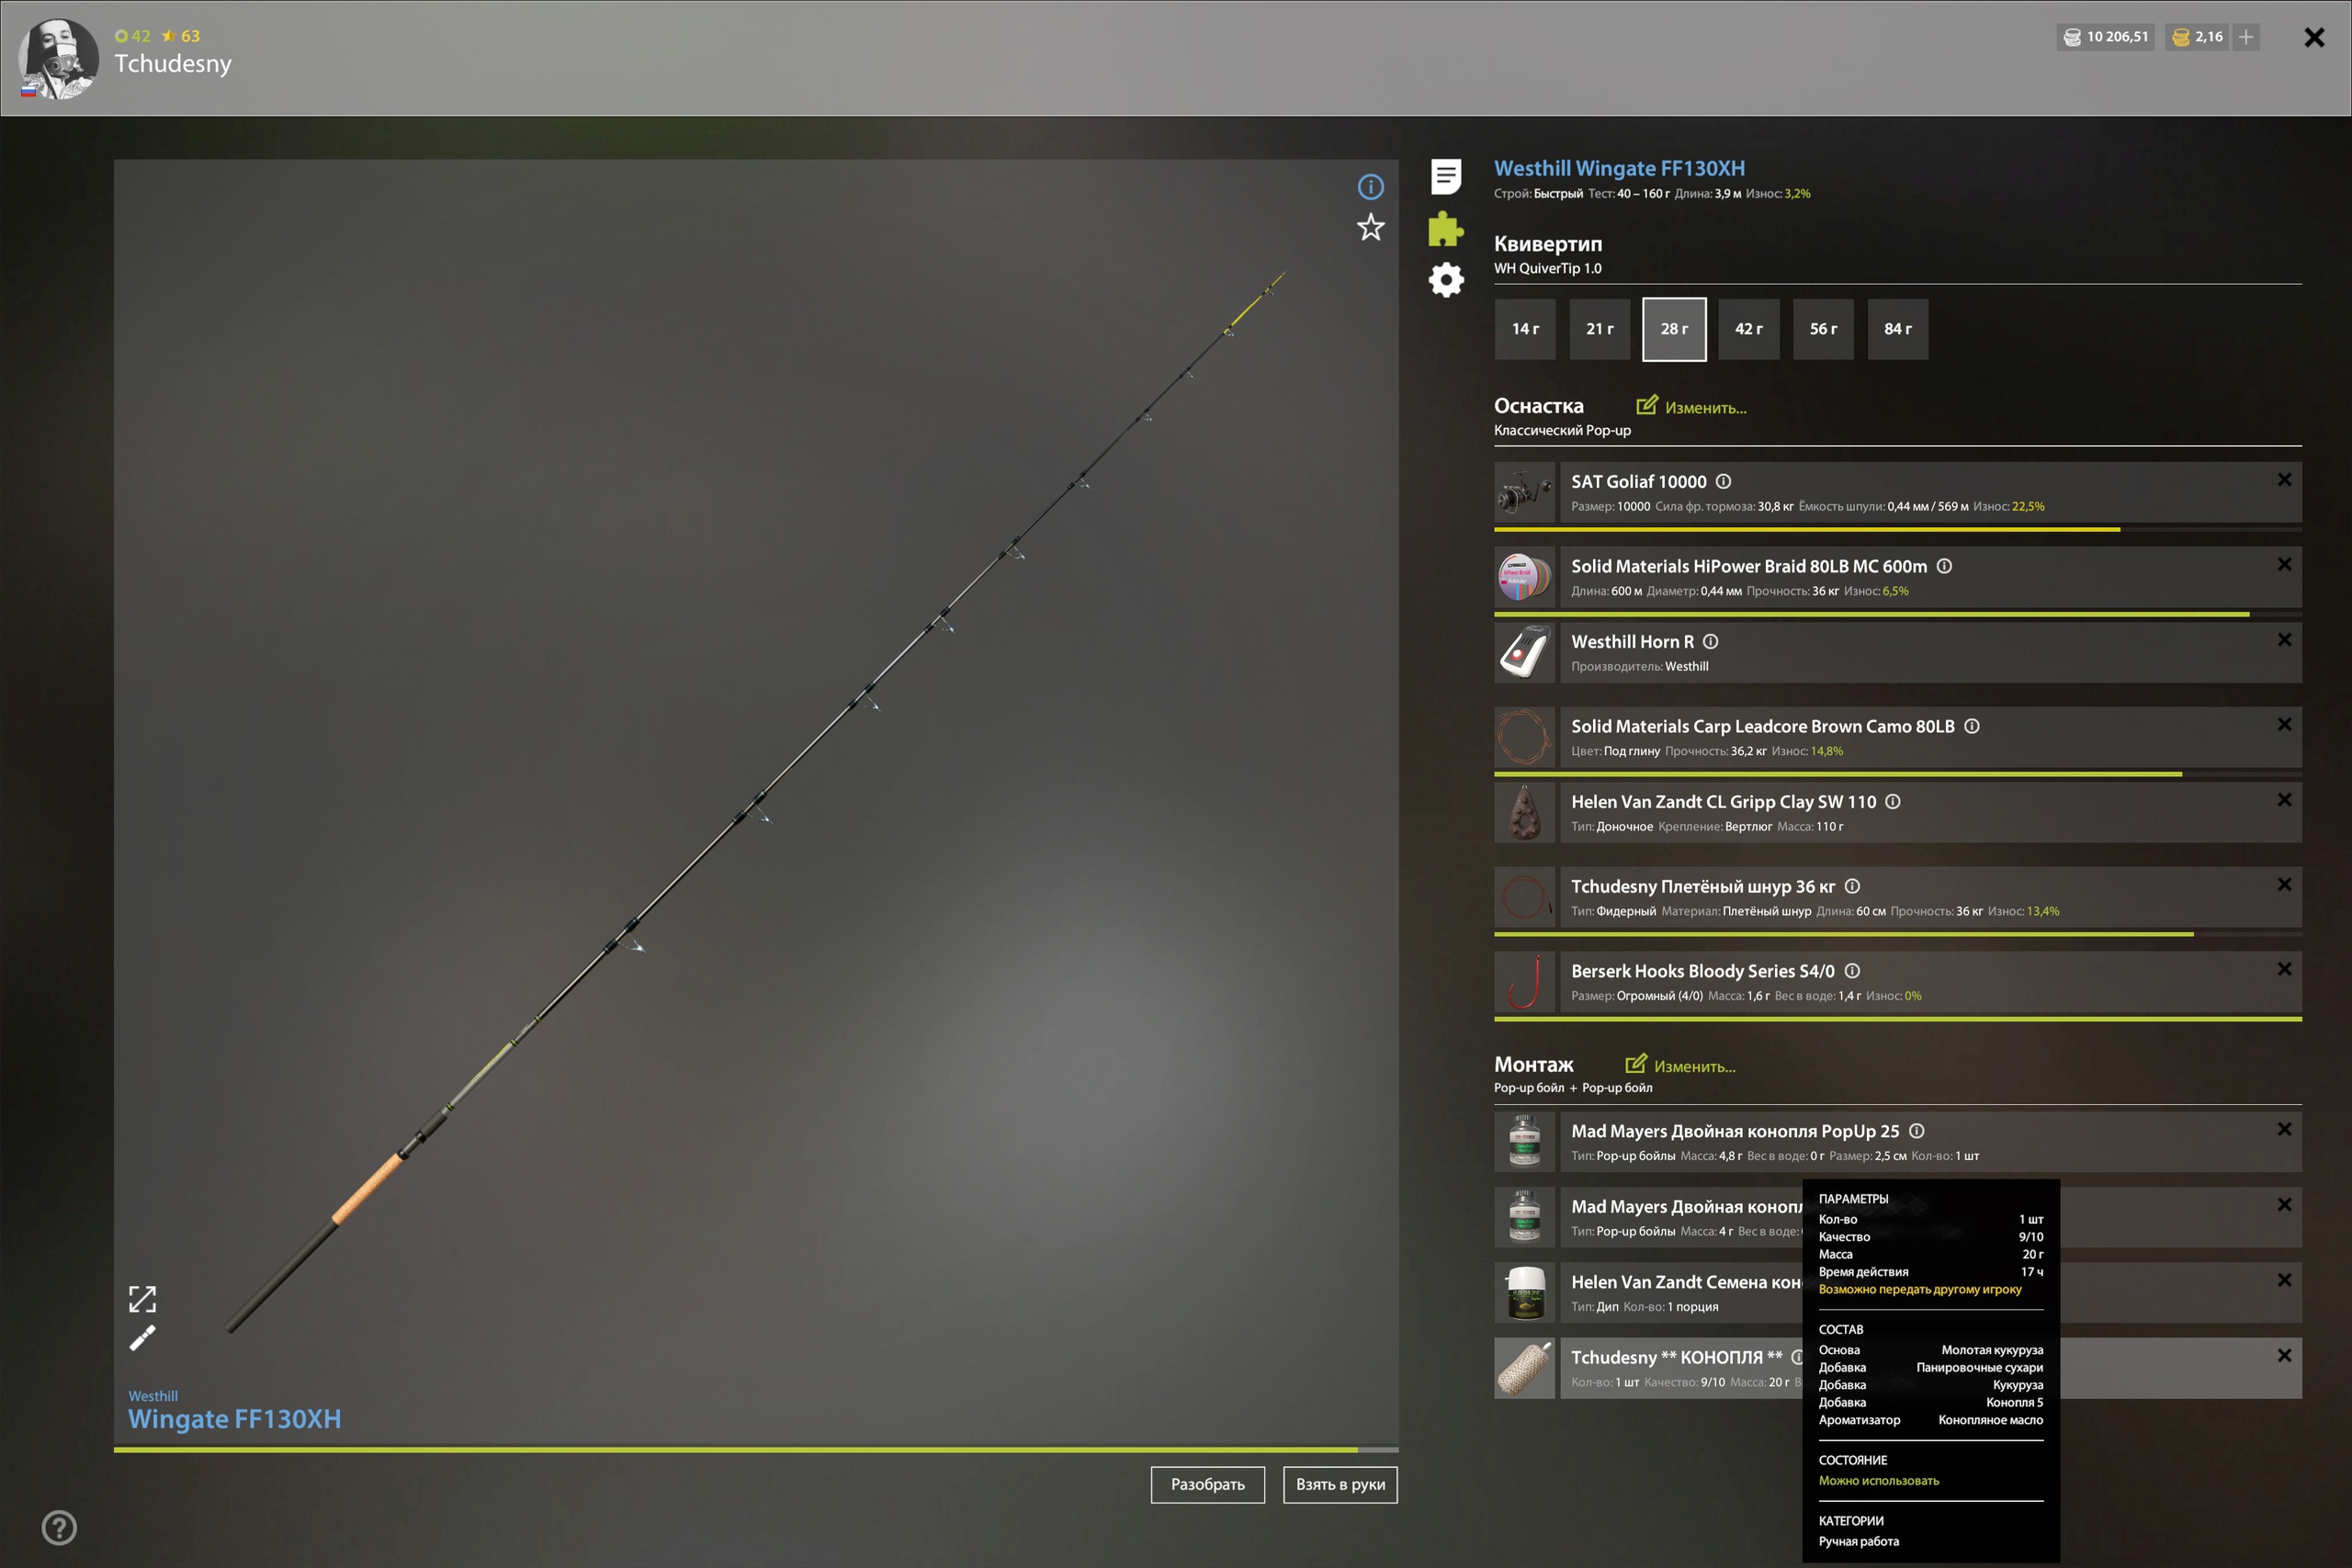The height and width of the screenshot is (1568, 2352).
Task: Remove Tchudesny КОНОПЛЯ groundbait item
Action: point(2284,1356)
